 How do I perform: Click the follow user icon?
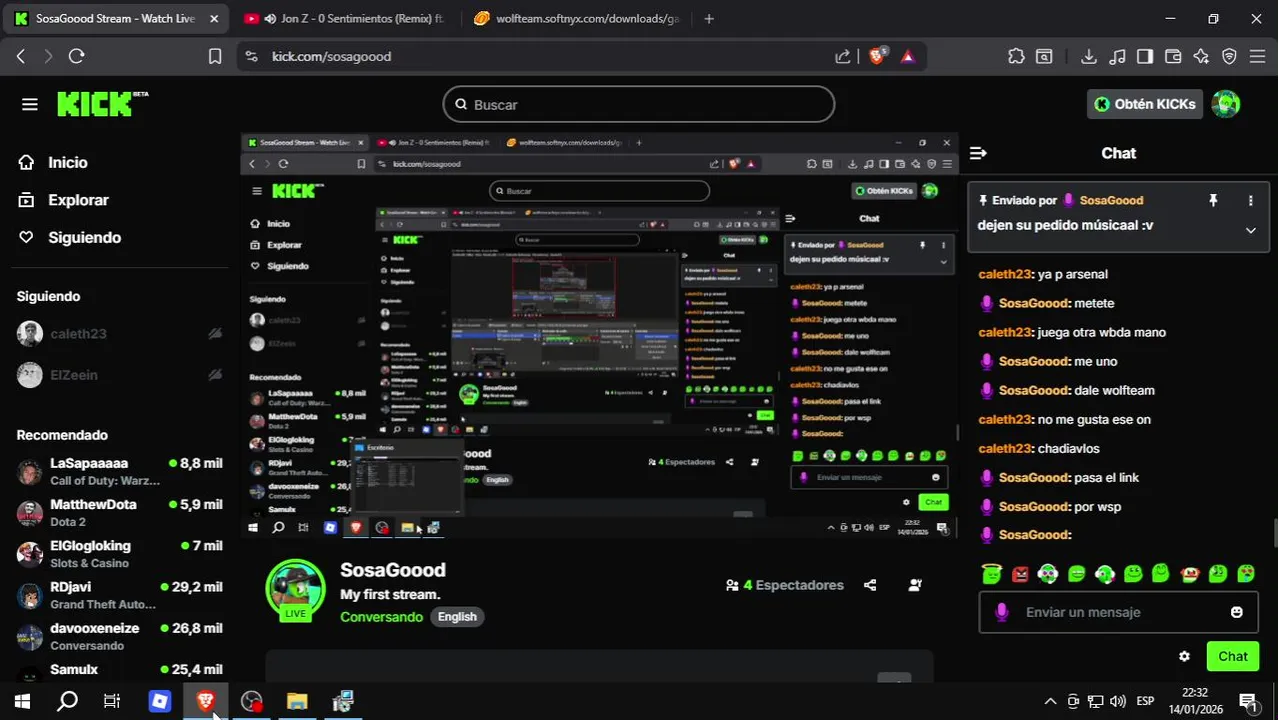tap(914, 585)
